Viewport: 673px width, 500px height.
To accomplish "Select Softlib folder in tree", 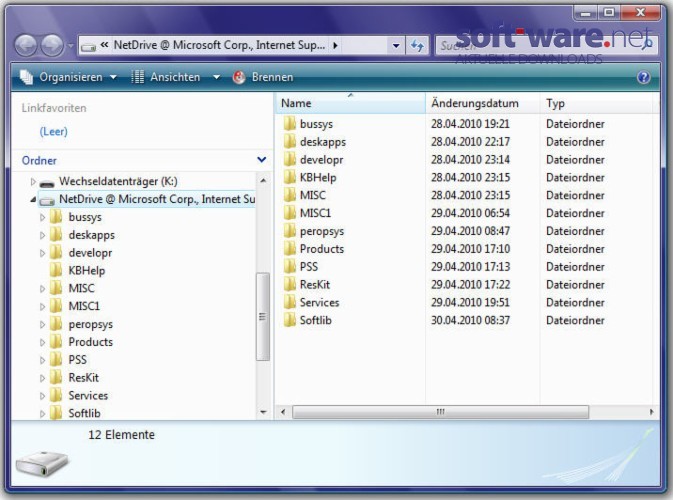I will (85, 413).
